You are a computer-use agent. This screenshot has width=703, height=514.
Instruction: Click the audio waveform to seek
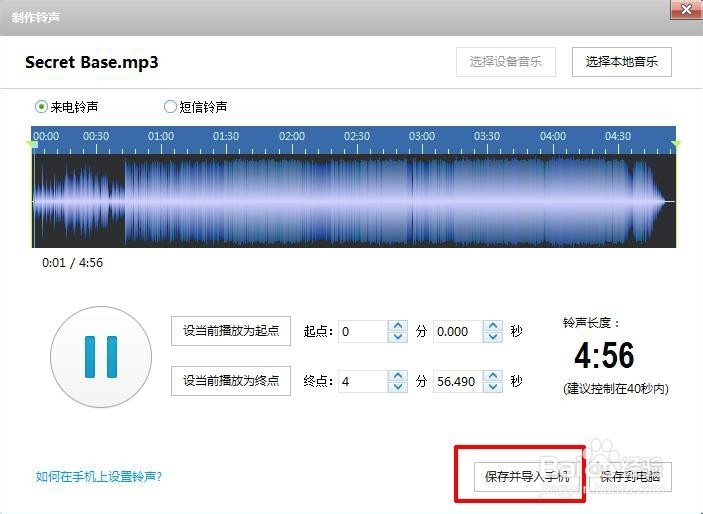tap(354, 201)
